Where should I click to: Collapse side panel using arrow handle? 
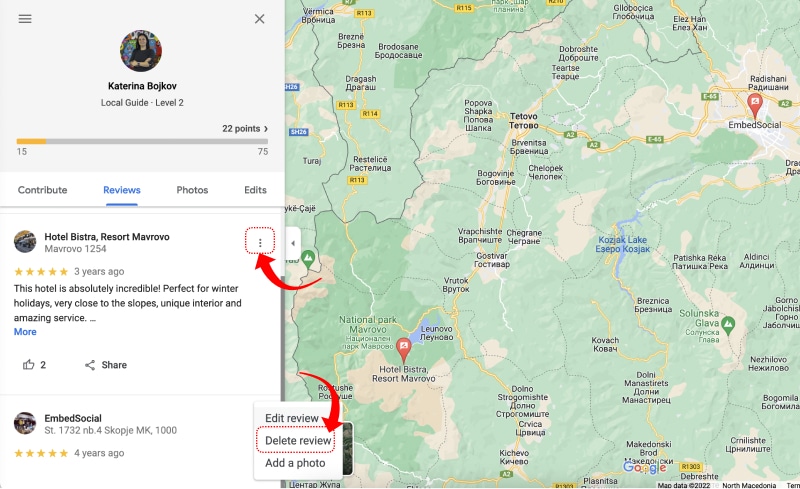[x=292, y=243]
